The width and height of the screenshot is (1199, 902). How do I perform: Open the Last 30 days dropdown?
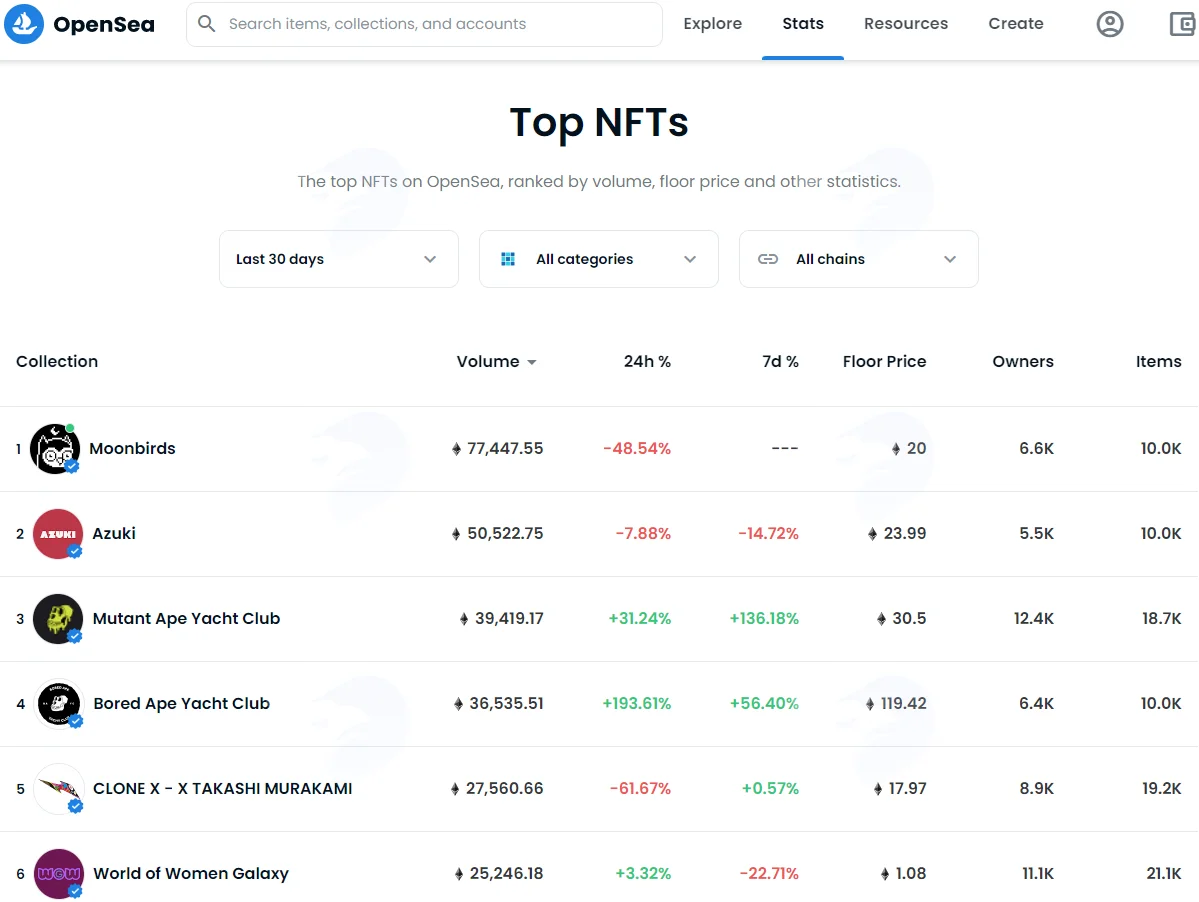coord(339,259)
